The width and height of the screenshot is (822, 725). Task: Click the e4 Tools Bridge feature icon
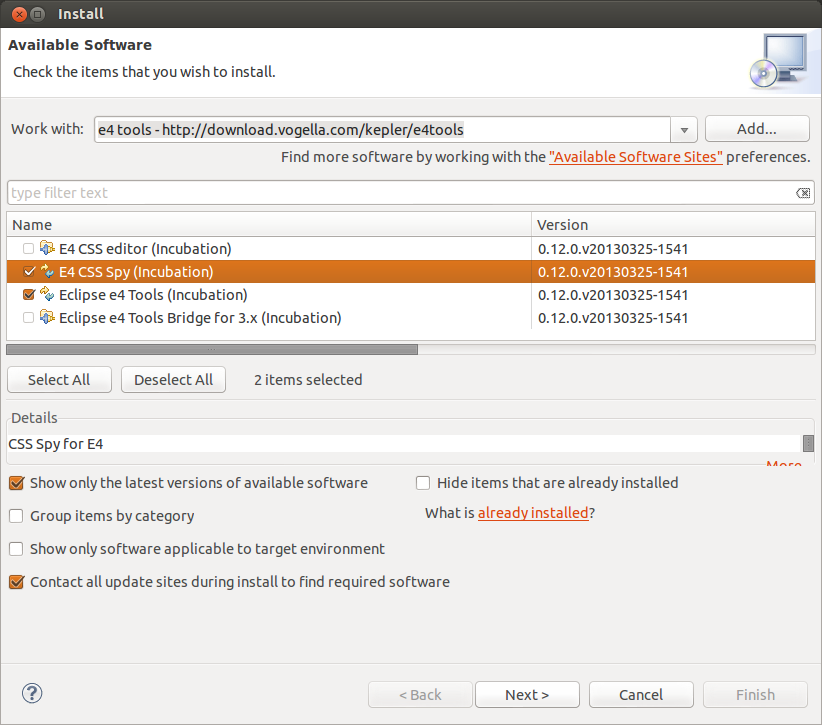[x=46, y=318]
